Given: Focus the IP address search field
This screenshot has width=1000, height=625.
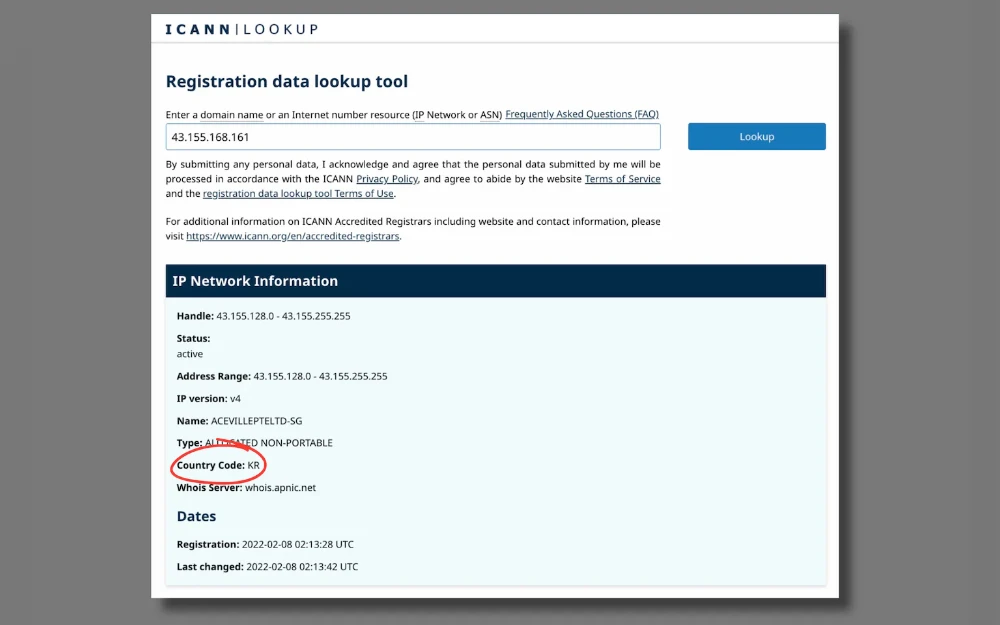Looking at the screenshot, I should tap(413, 137).
